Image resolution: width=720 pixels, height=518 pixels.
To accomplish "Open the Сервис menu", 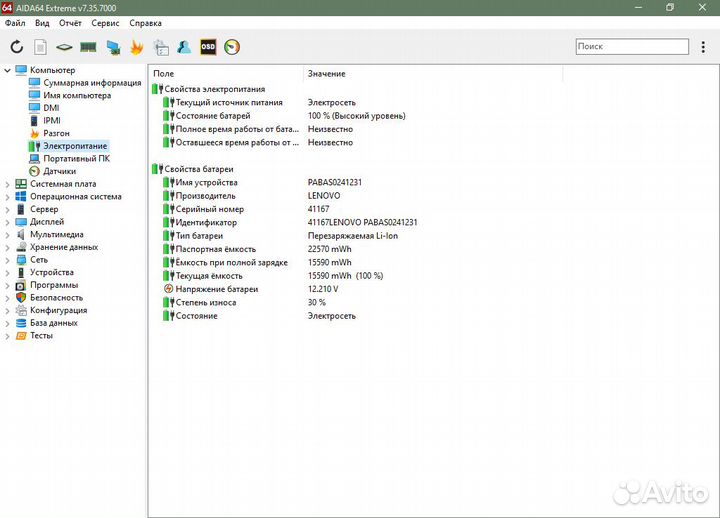I will pos(105,23).
